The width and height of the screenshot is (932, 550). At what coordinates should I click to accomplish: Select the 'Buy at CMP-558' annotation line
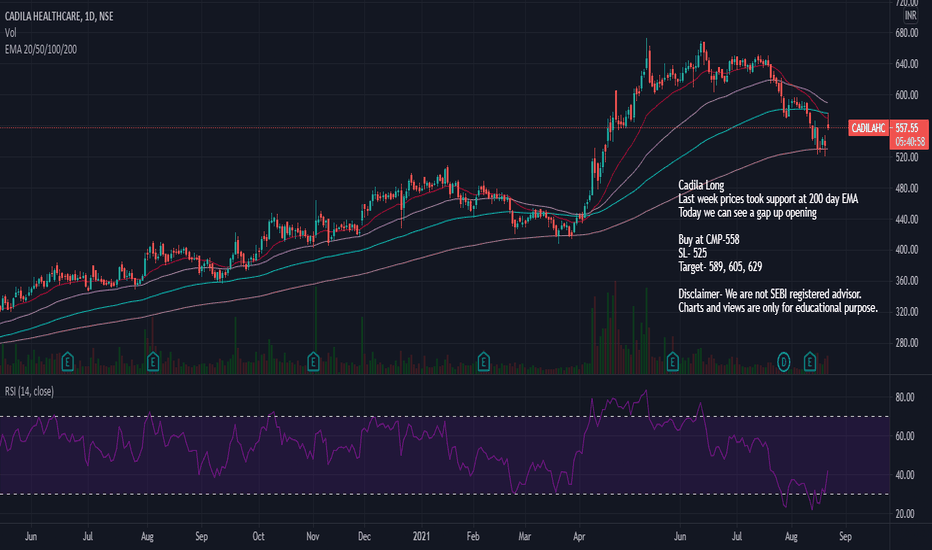[x=709, y=240]
